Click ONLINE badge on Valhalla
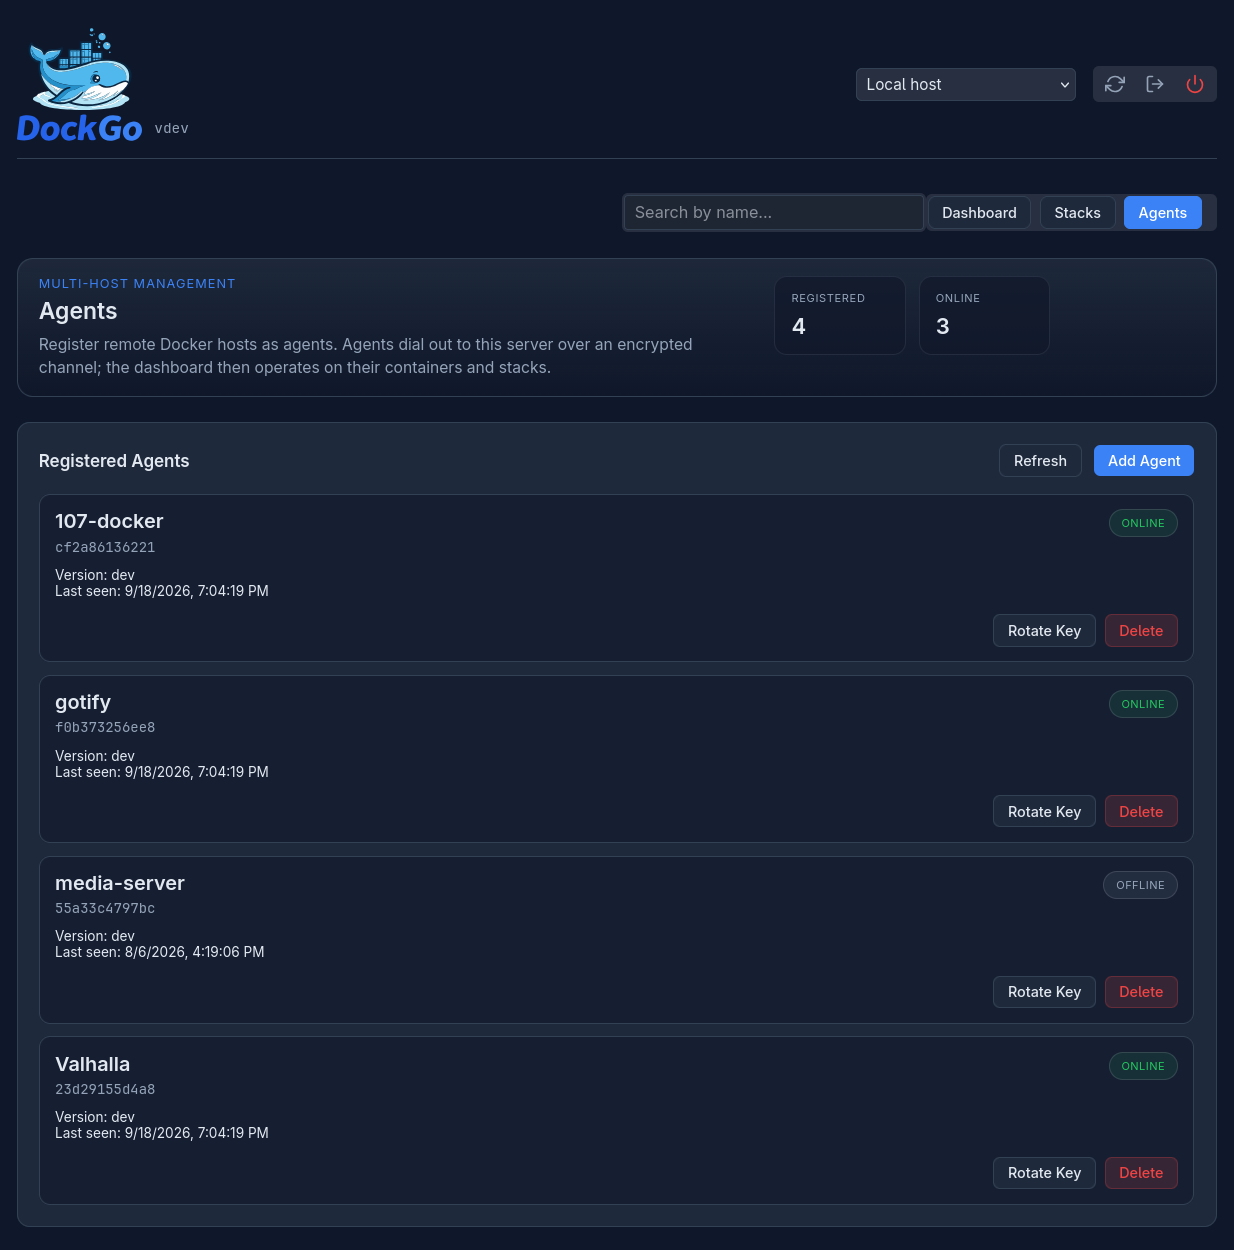The width and height of the screenshot is (1234, 1250). pyautogui.click(x=1143, y=1066)
